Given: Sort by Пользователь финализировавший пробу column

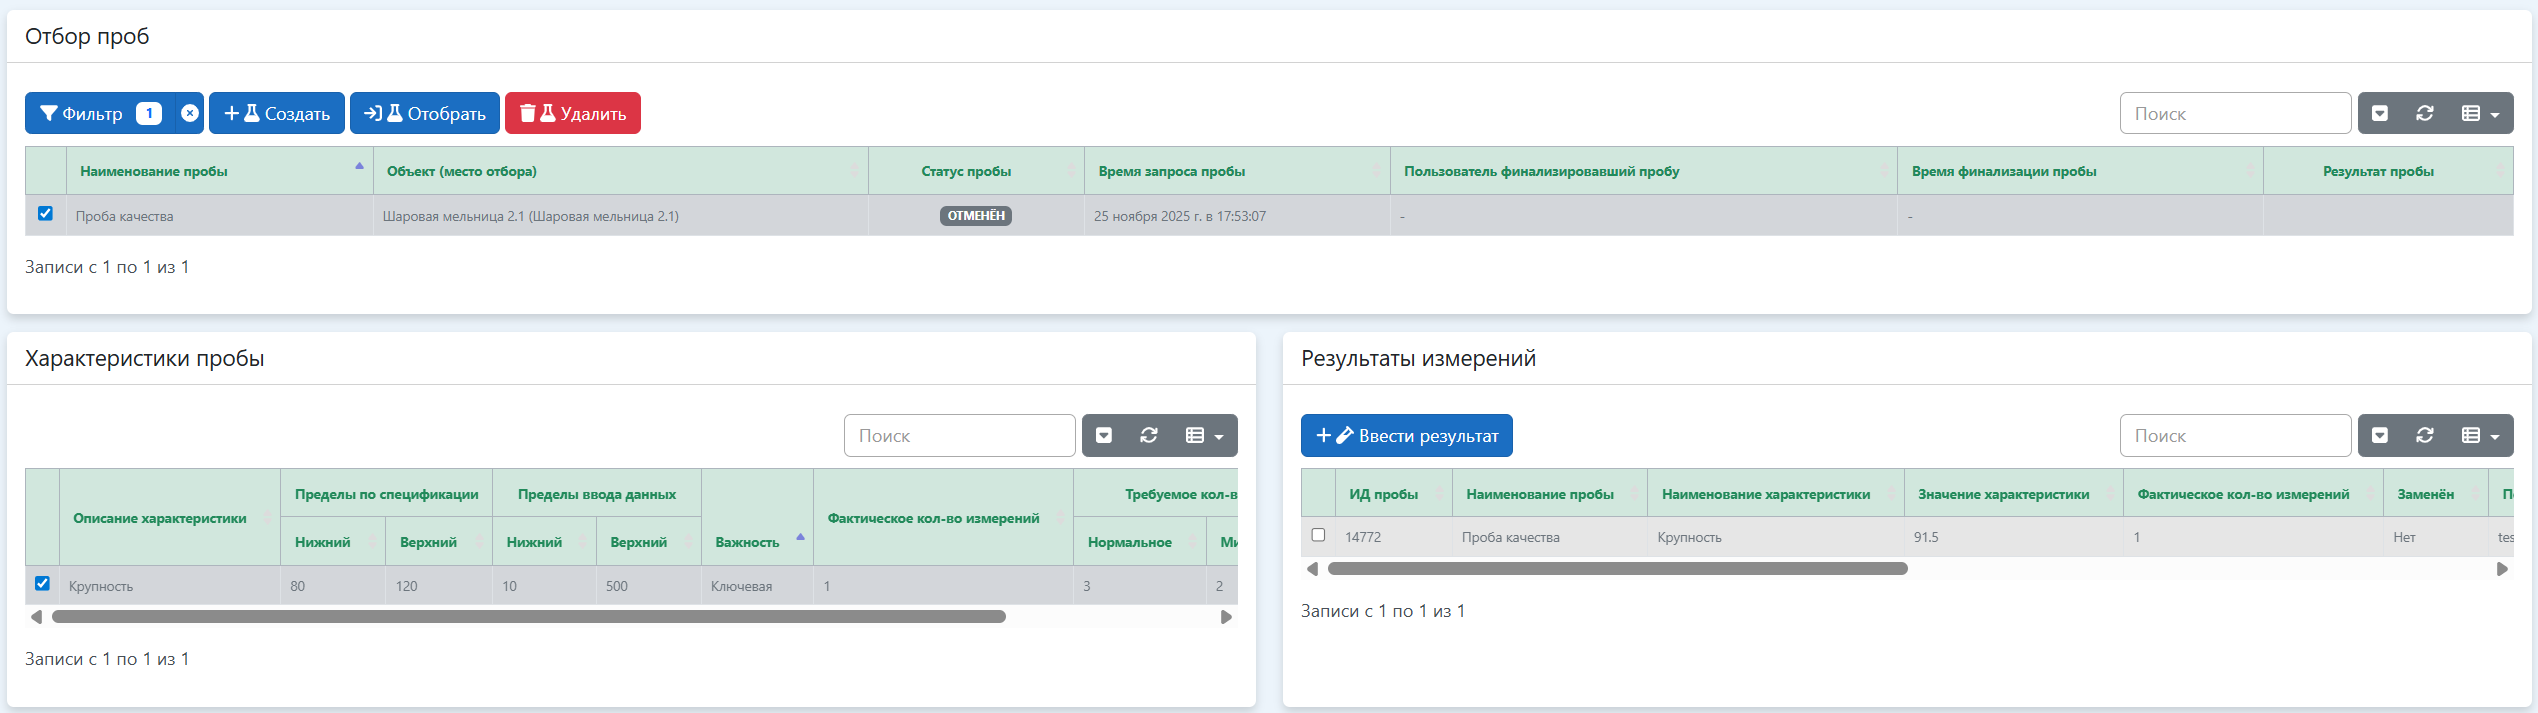Looking at the screenshot, I should point(1643,171).
